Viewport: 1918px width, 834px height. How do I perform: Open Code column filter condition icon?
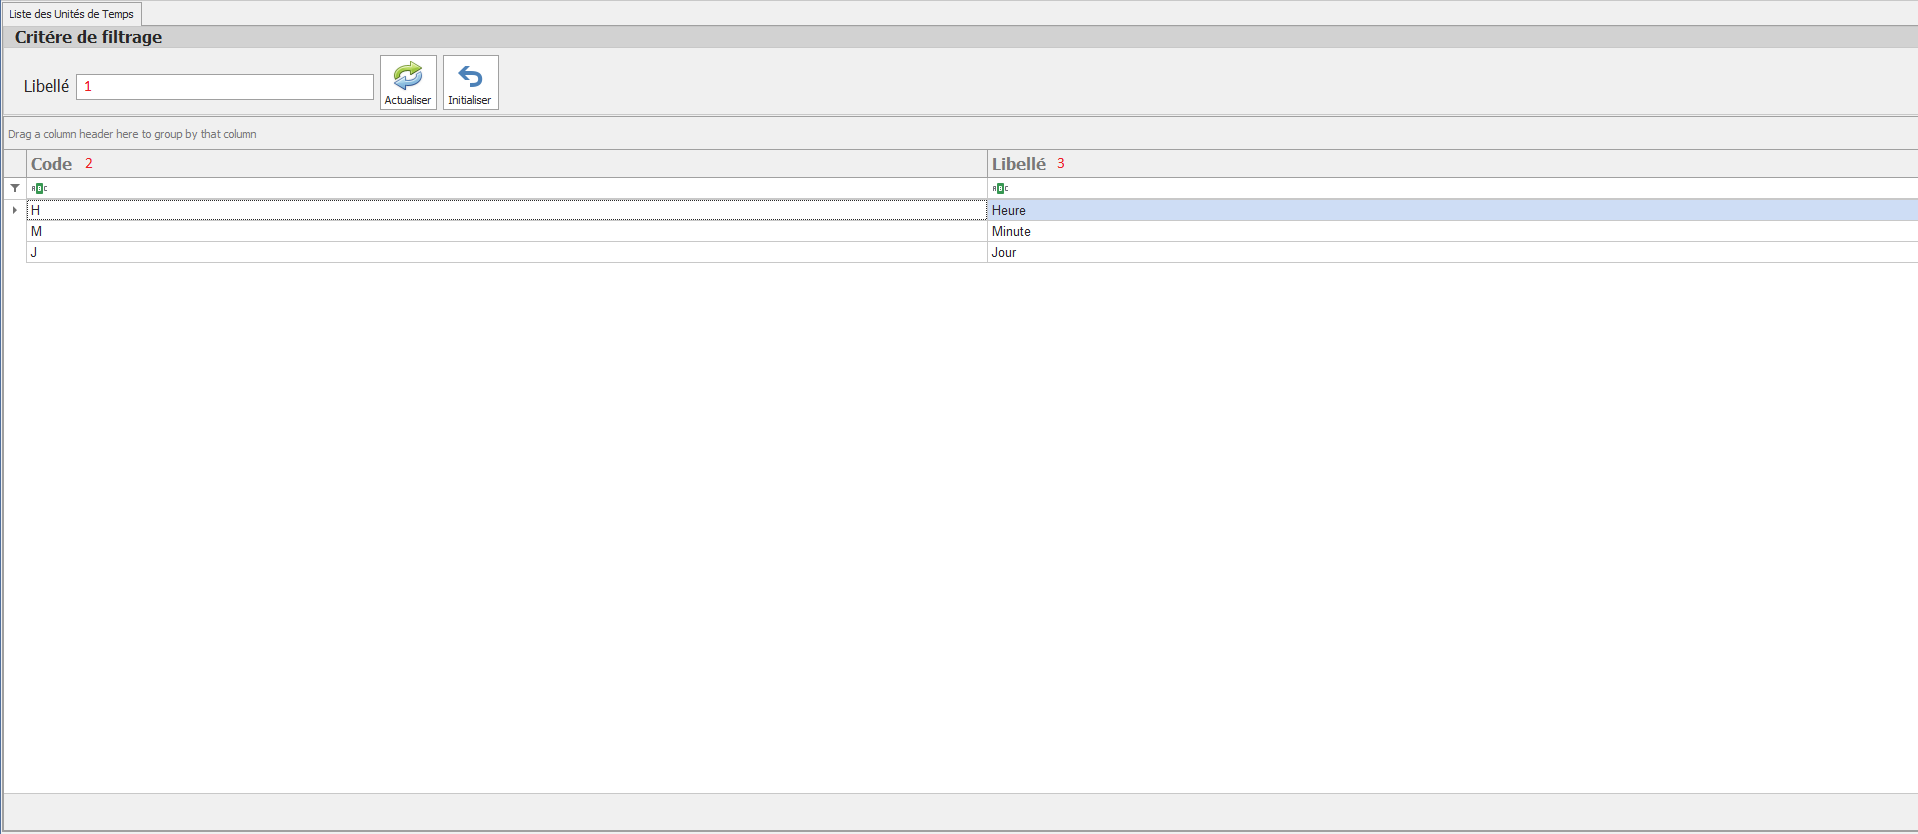pos(39,188)
